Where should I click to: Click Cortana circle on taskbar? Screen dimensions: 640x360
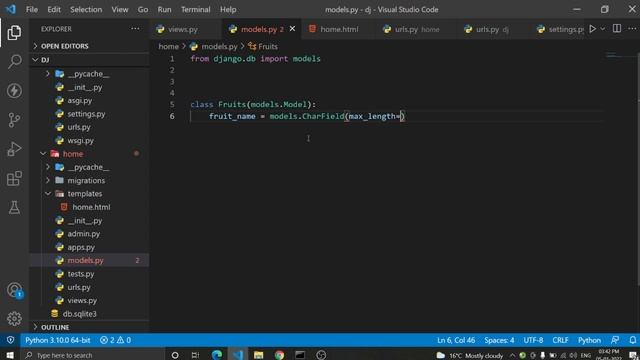coord(175,355)
